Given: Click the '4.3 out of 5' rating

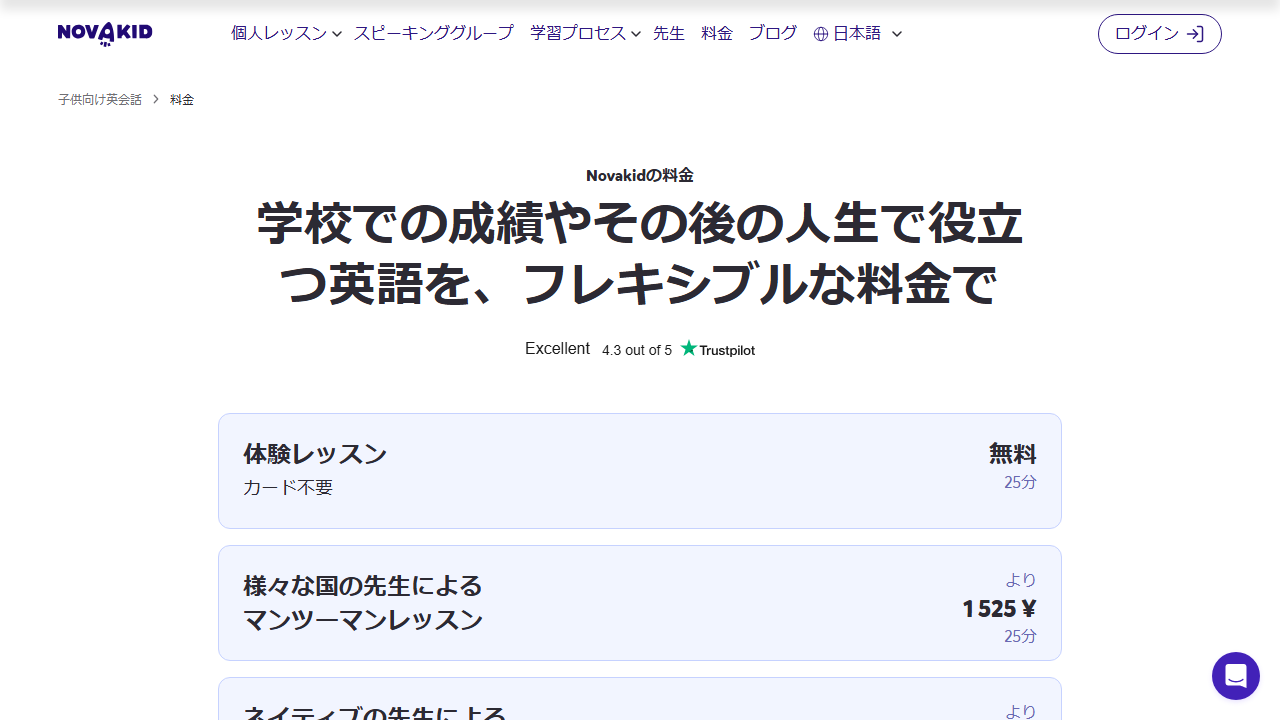Looking at the screenshot, I should (637, 350).
